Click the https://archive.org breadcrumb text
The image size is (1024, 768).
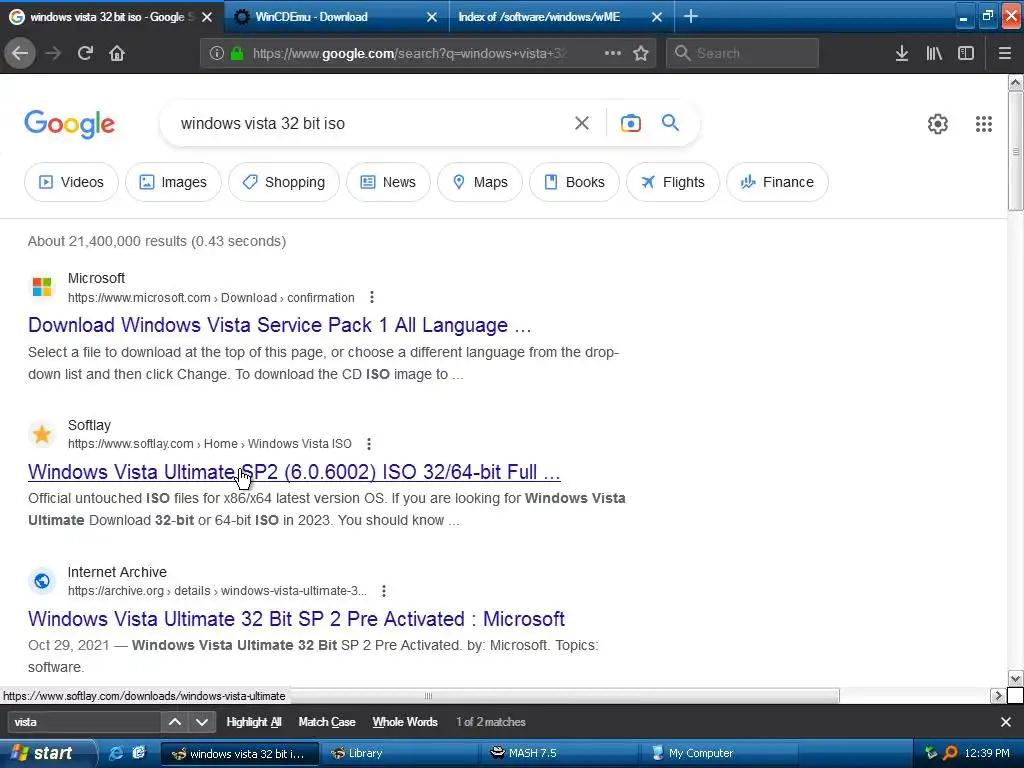[116, 590]
